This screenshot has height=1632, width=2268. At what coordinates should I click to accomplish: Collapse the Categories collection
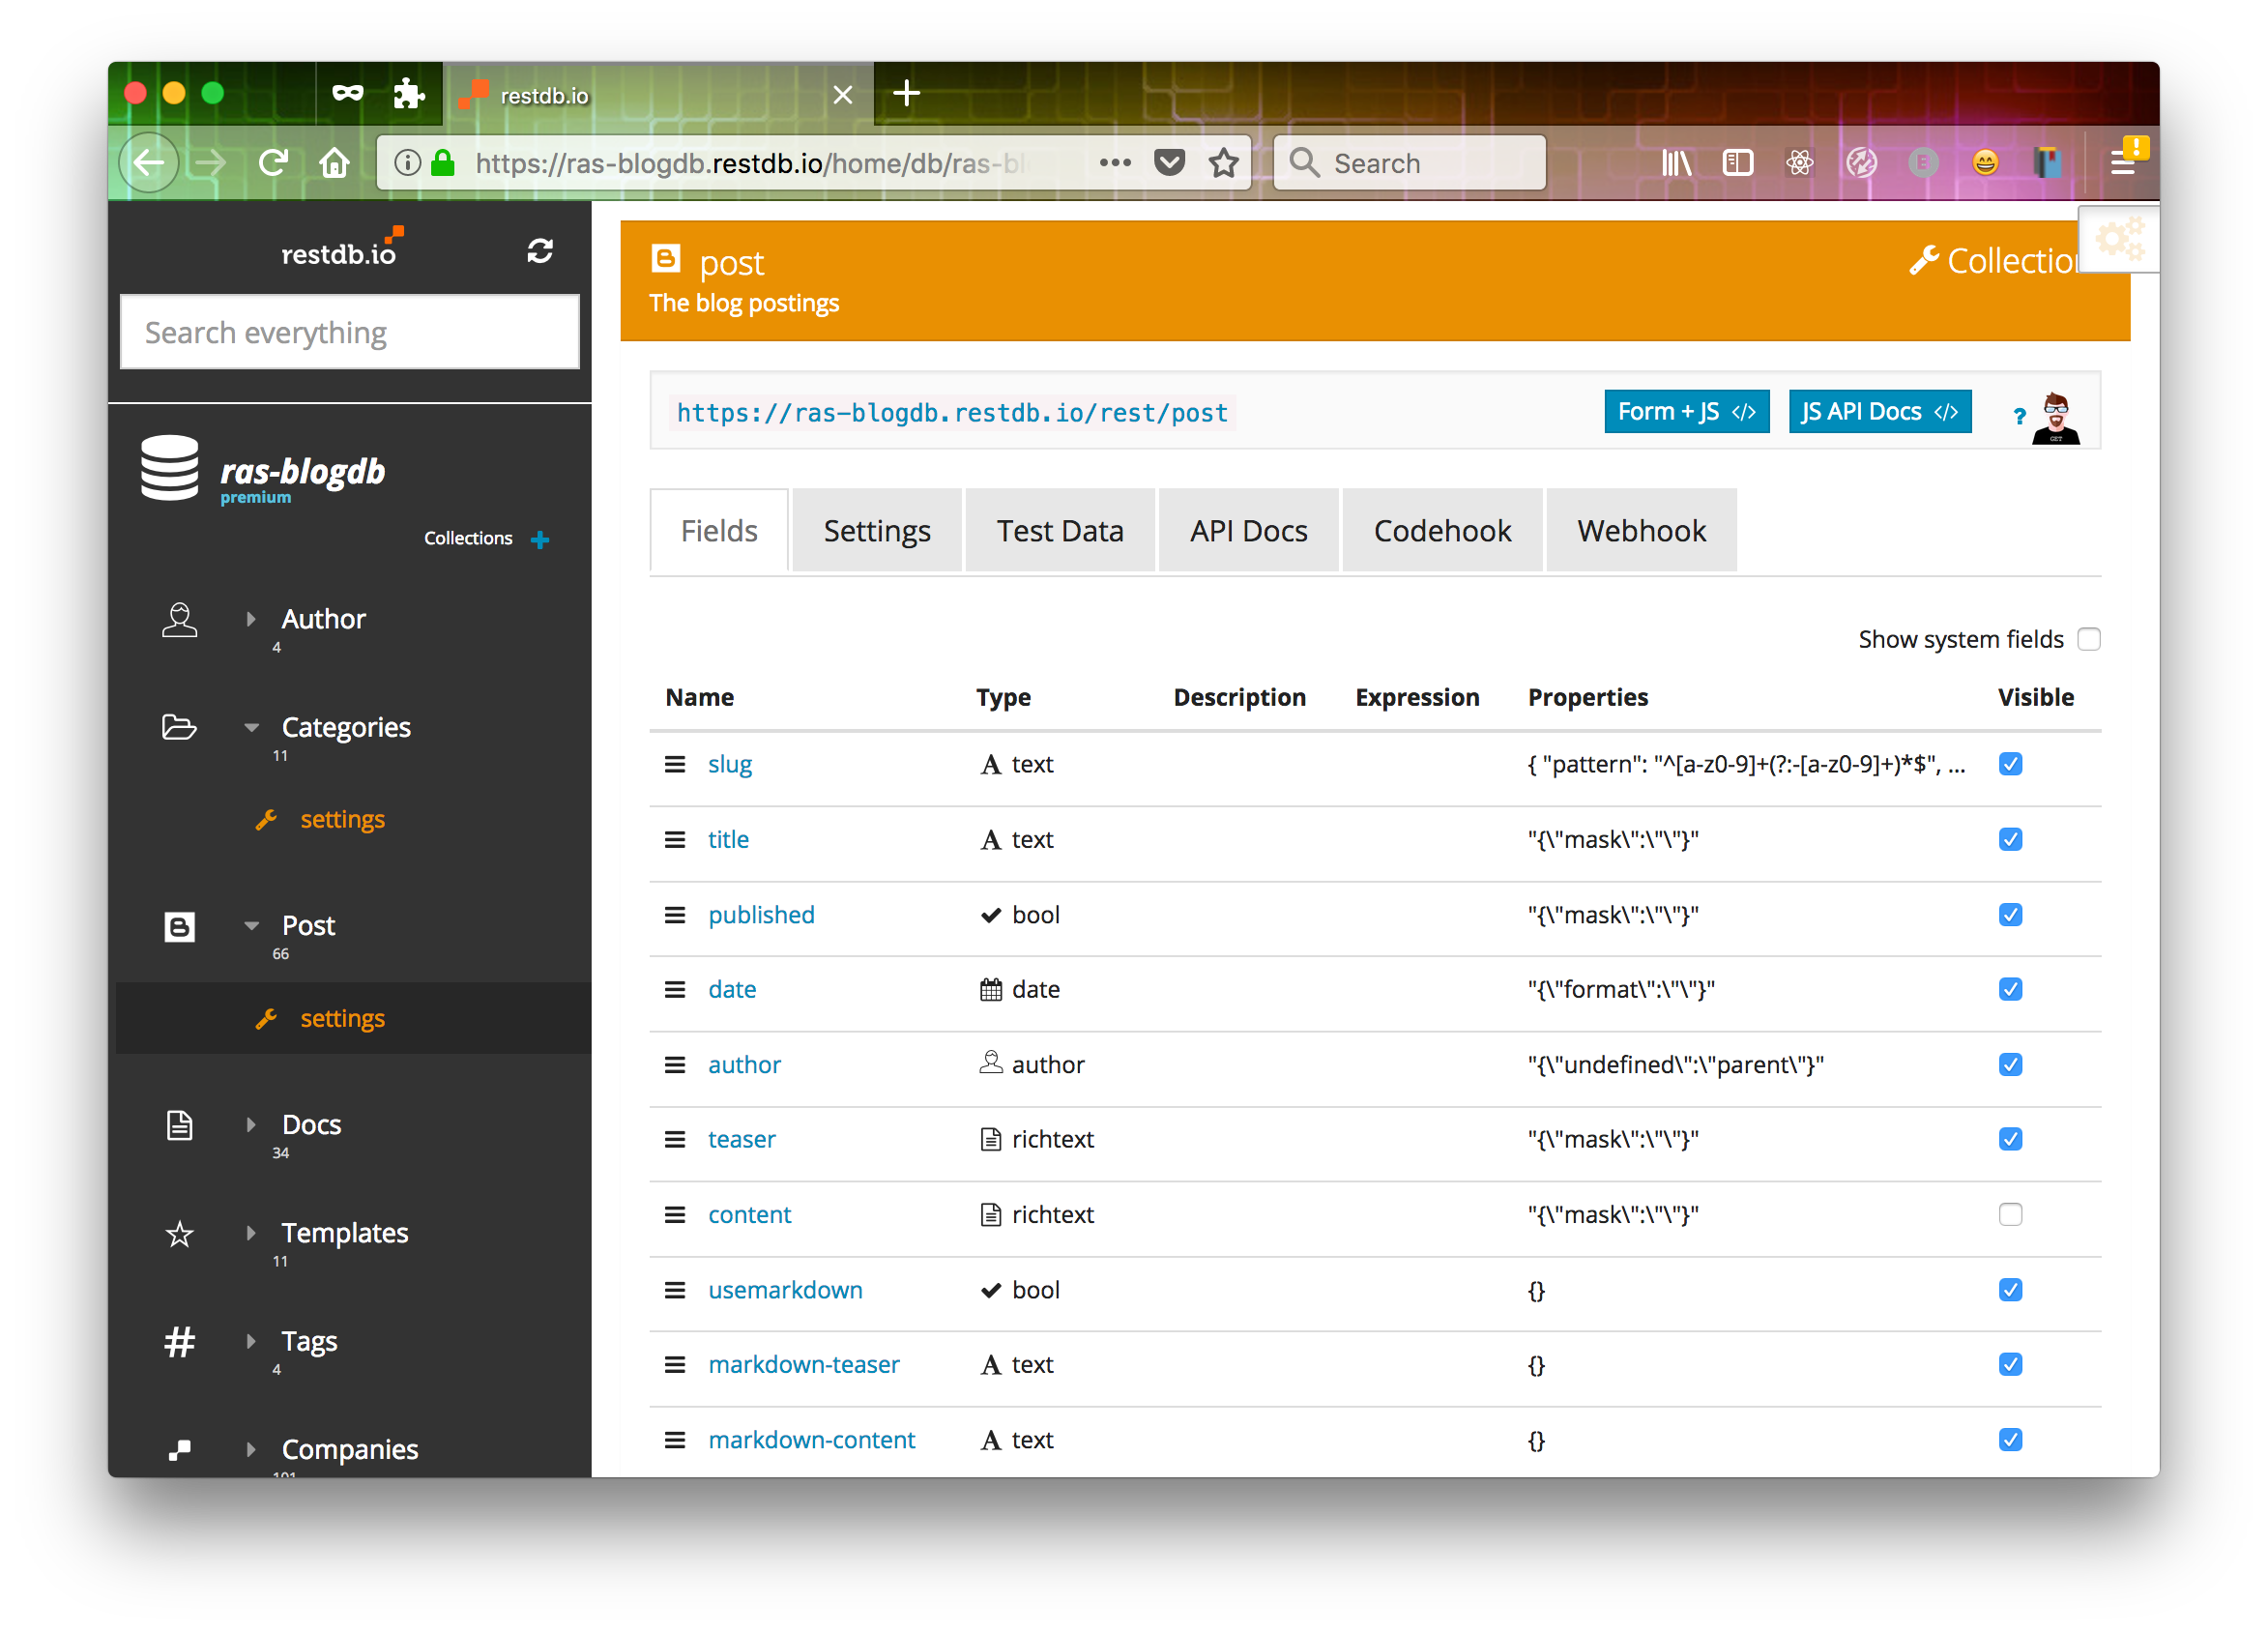coord(251,727)
